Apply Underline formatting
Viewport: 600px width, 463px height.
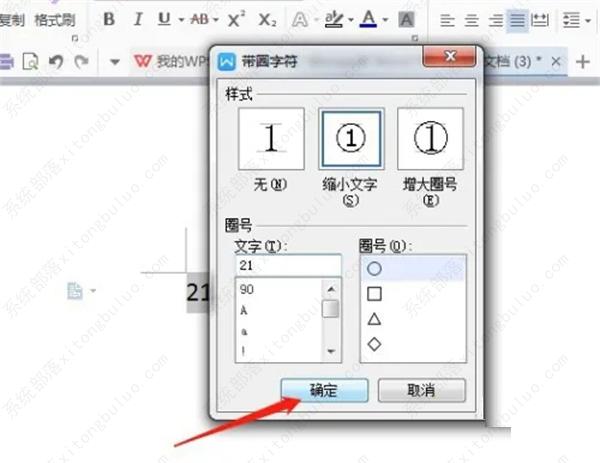[164, 19]
